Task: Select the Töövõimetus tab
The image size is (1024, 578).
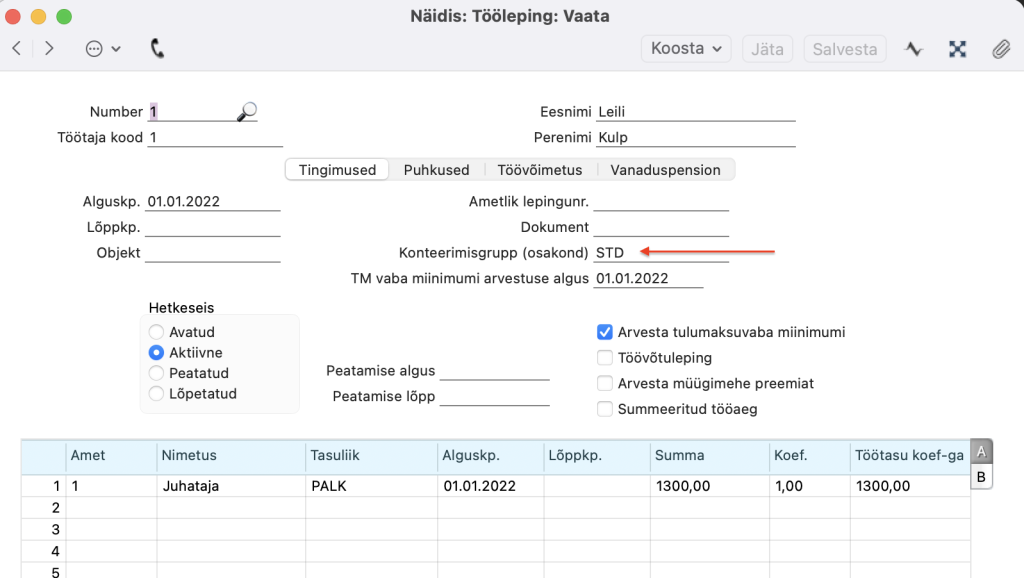Action: (x=540, y=170)
